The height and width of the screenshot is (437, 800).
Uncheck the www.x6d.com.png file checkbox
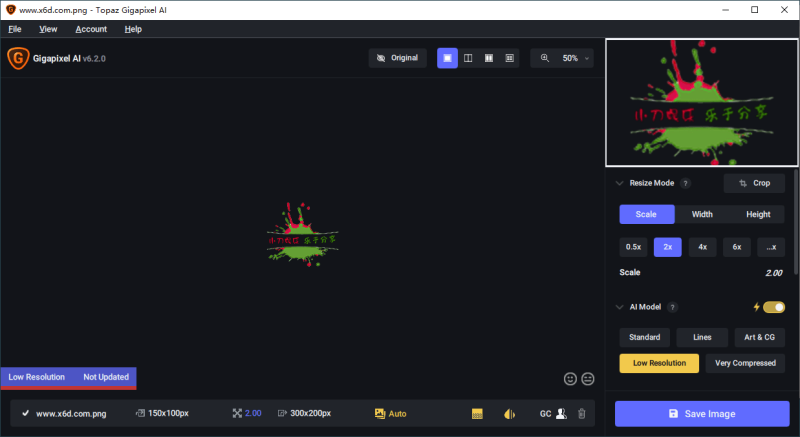pyautogui.click(x=26, y=413)
